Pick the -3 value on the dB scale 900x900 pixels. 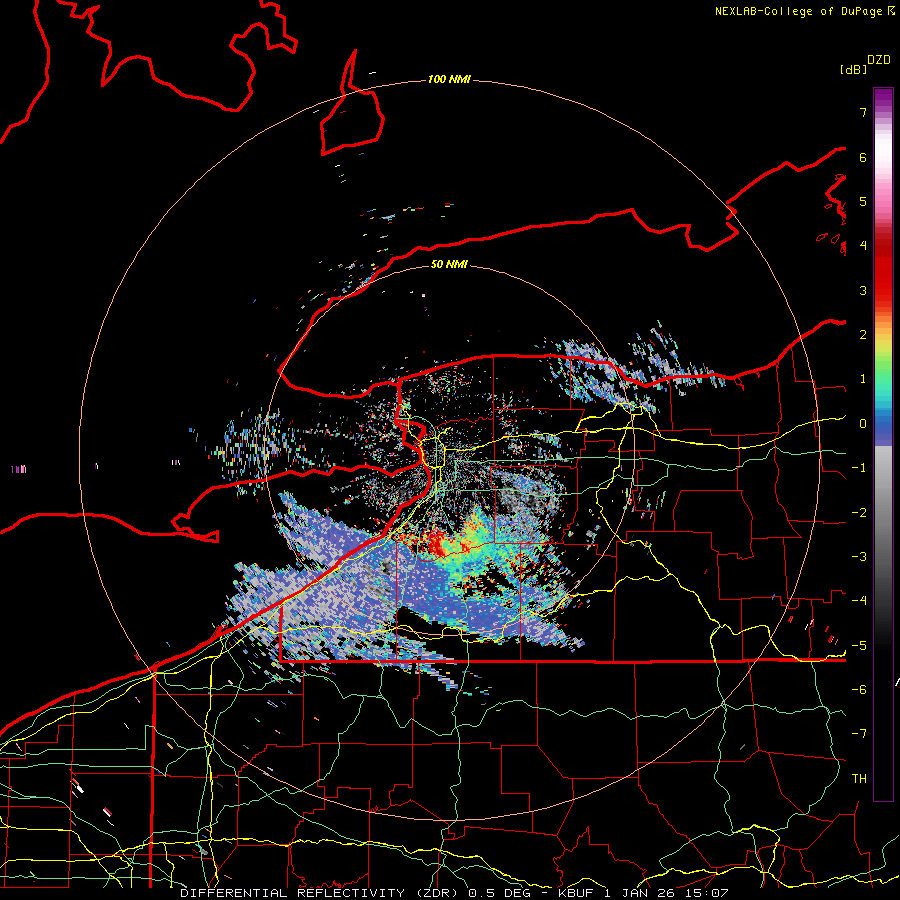(x=859, y=557)
